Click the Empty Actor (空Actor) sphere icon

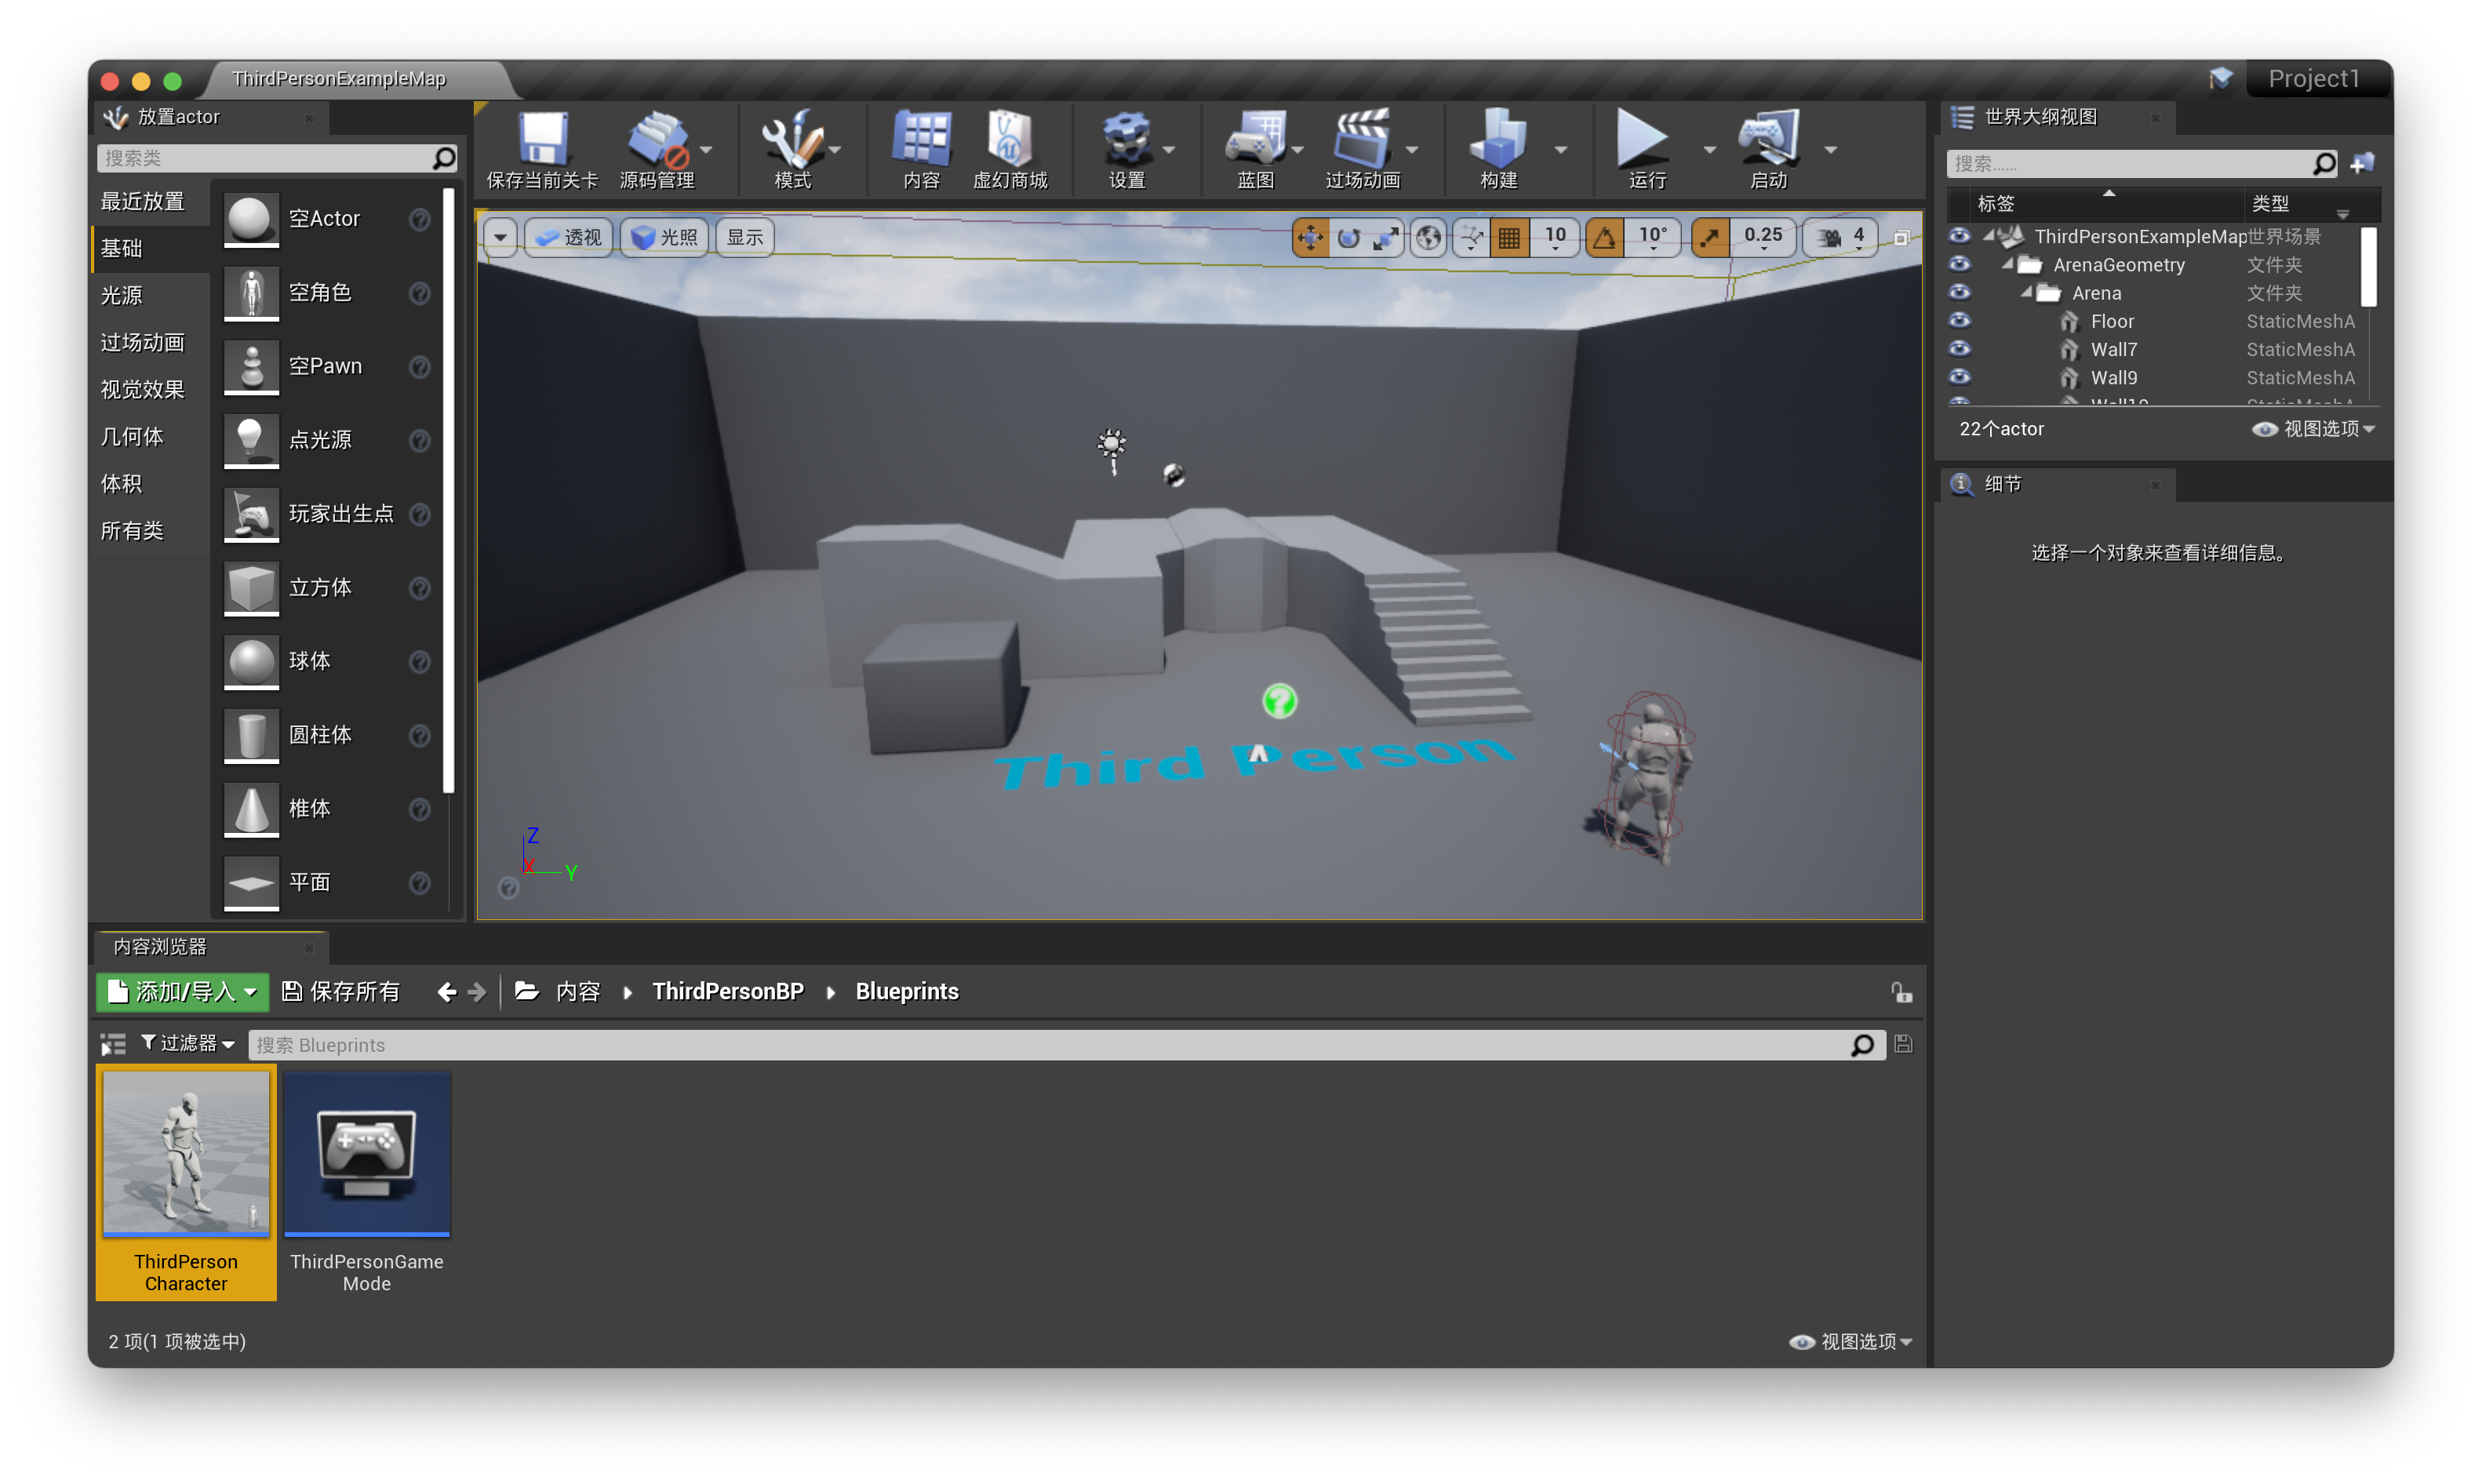tap(251, 219)
